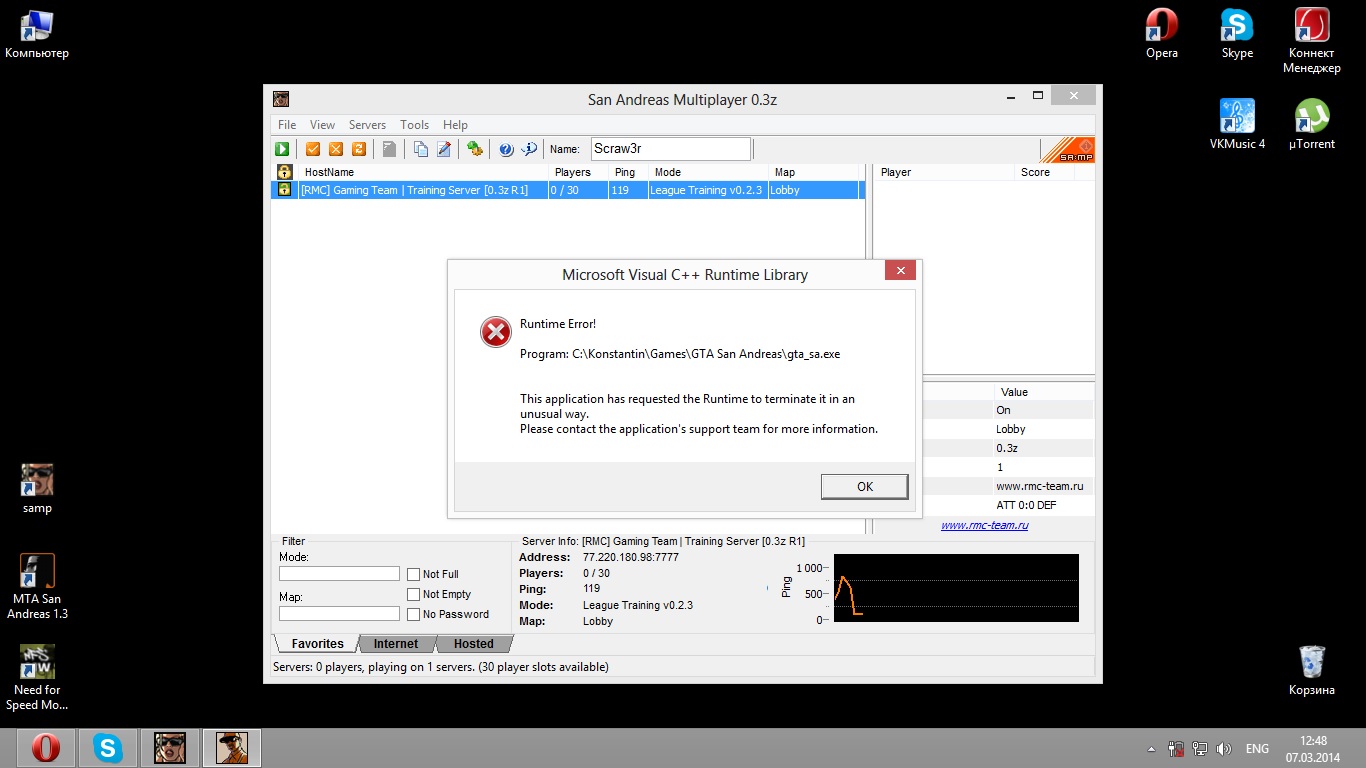
Task: Click the volume speaker tray icon
Action: (1224, 749)
